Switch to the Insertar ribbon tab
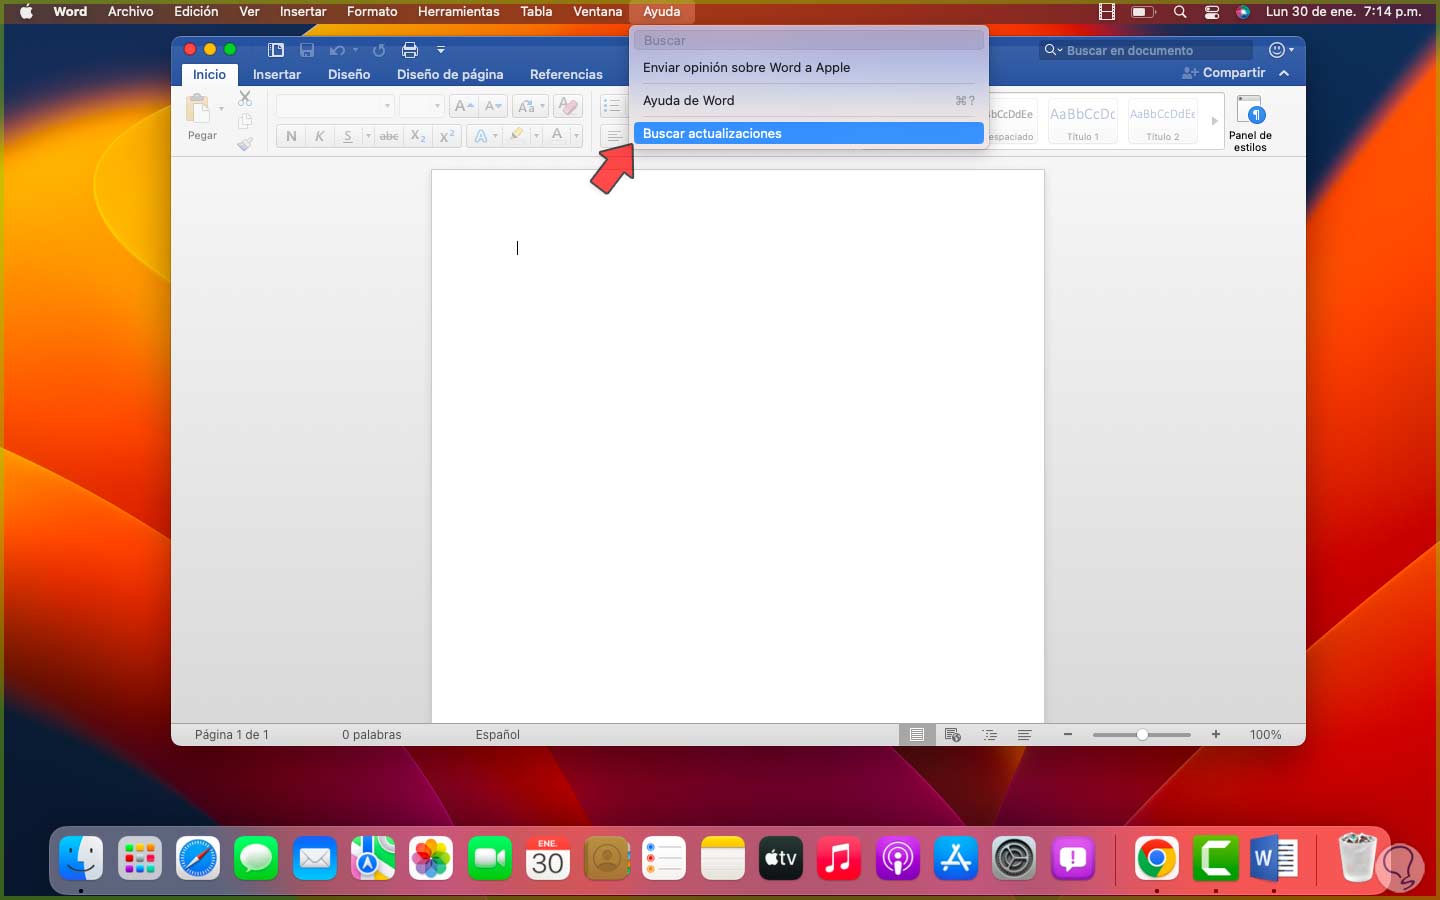Image resolution: width=1440 pixels, height=900 pixels. point(277,74)
